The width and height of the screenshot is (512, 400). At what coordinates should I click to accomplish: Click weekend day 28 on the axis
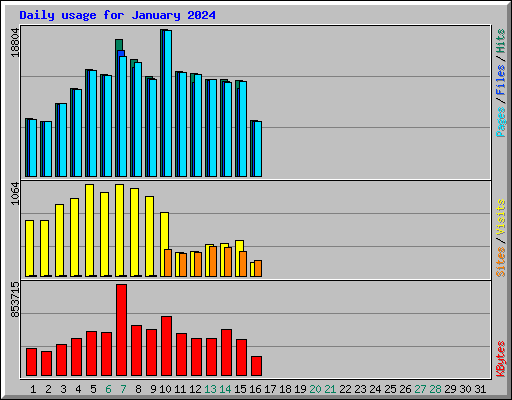435,389
